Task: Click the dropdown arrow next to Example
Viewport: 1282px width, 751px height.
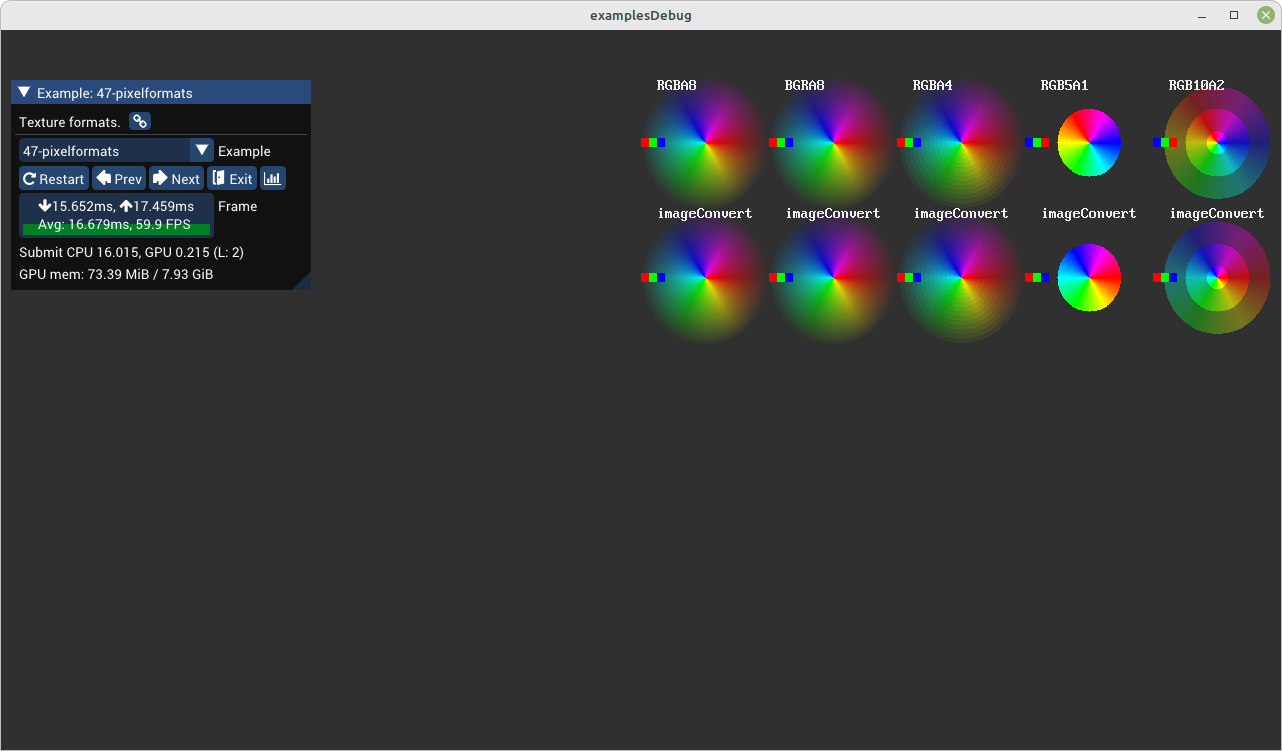Action: [x=202, y=150]
